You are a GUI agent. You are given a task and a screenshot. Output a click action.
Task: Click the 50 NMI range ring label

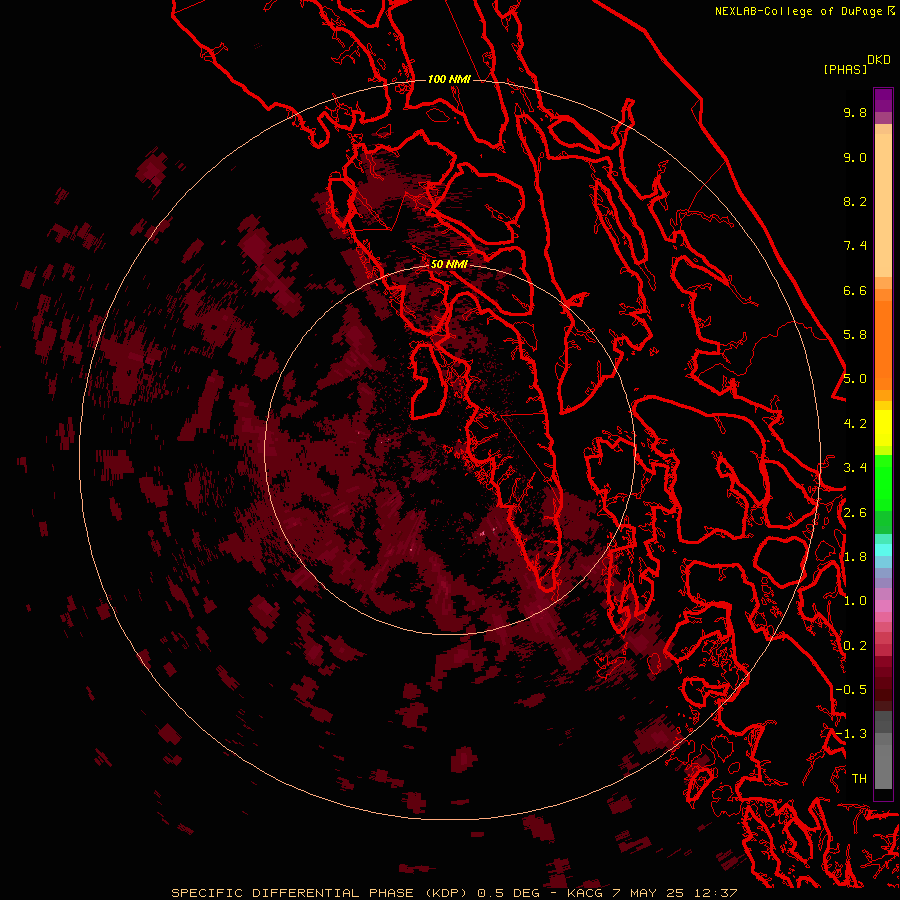tap(449, 264)
